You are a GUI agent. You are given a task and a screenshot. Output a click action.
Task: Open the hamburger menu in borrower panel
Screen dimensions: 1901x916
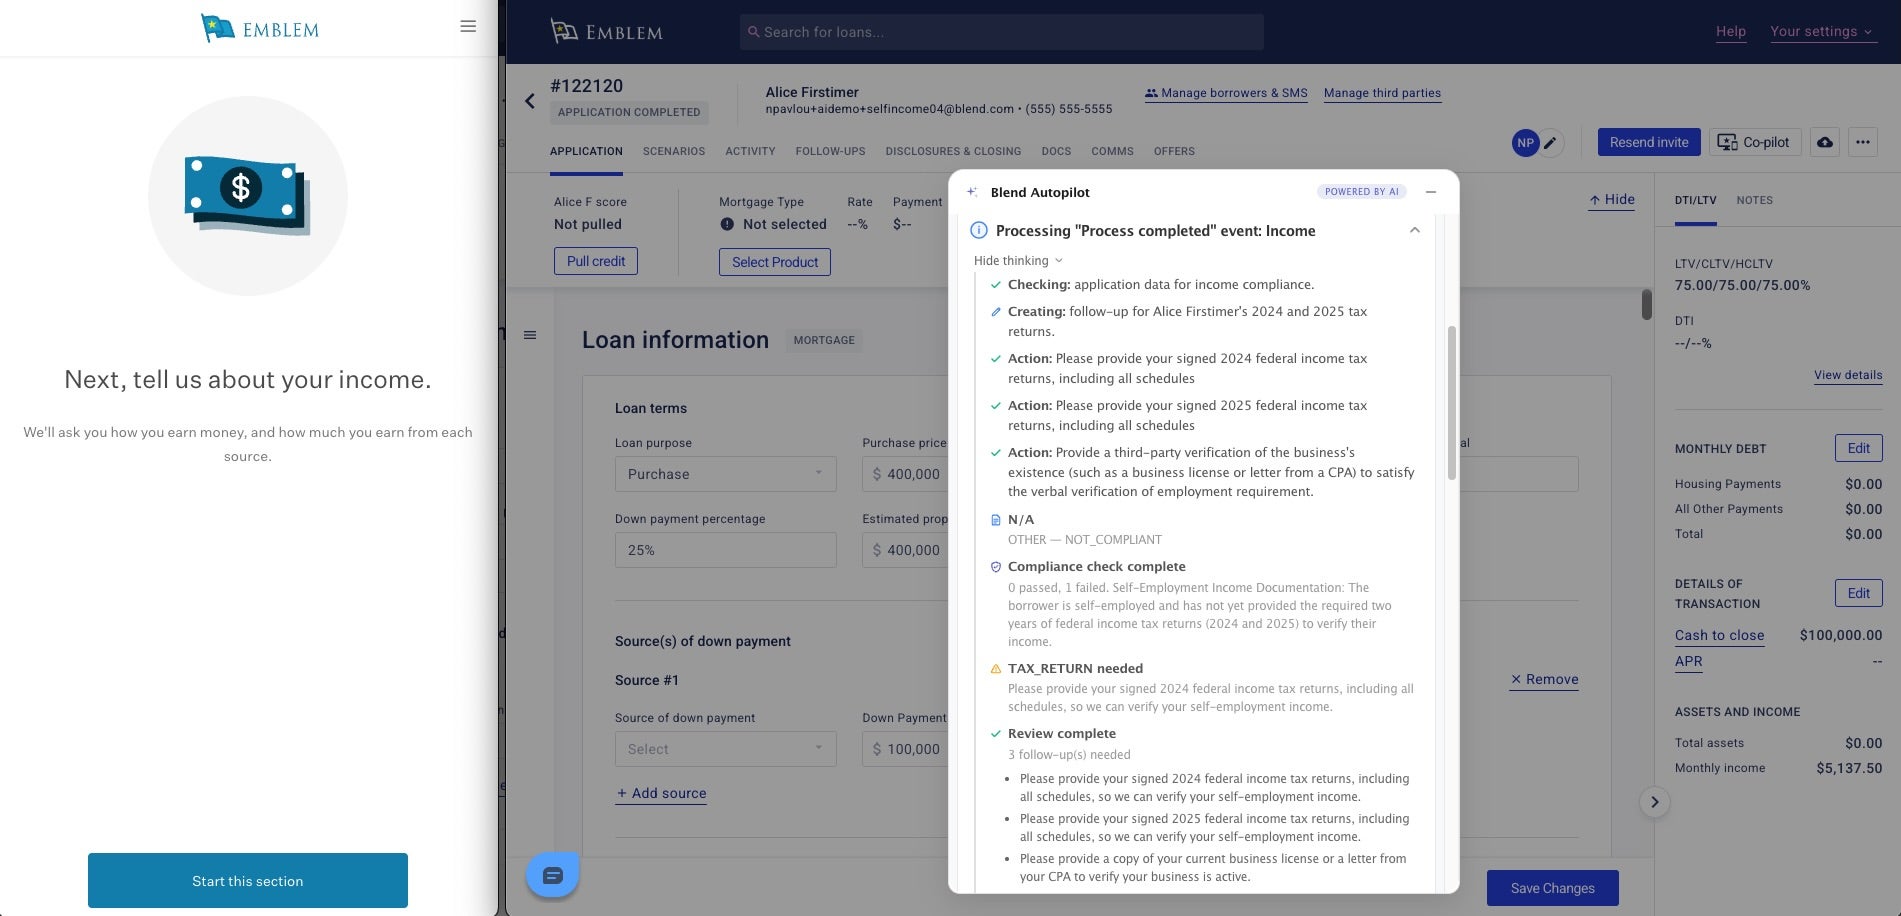tap(468, 27)
